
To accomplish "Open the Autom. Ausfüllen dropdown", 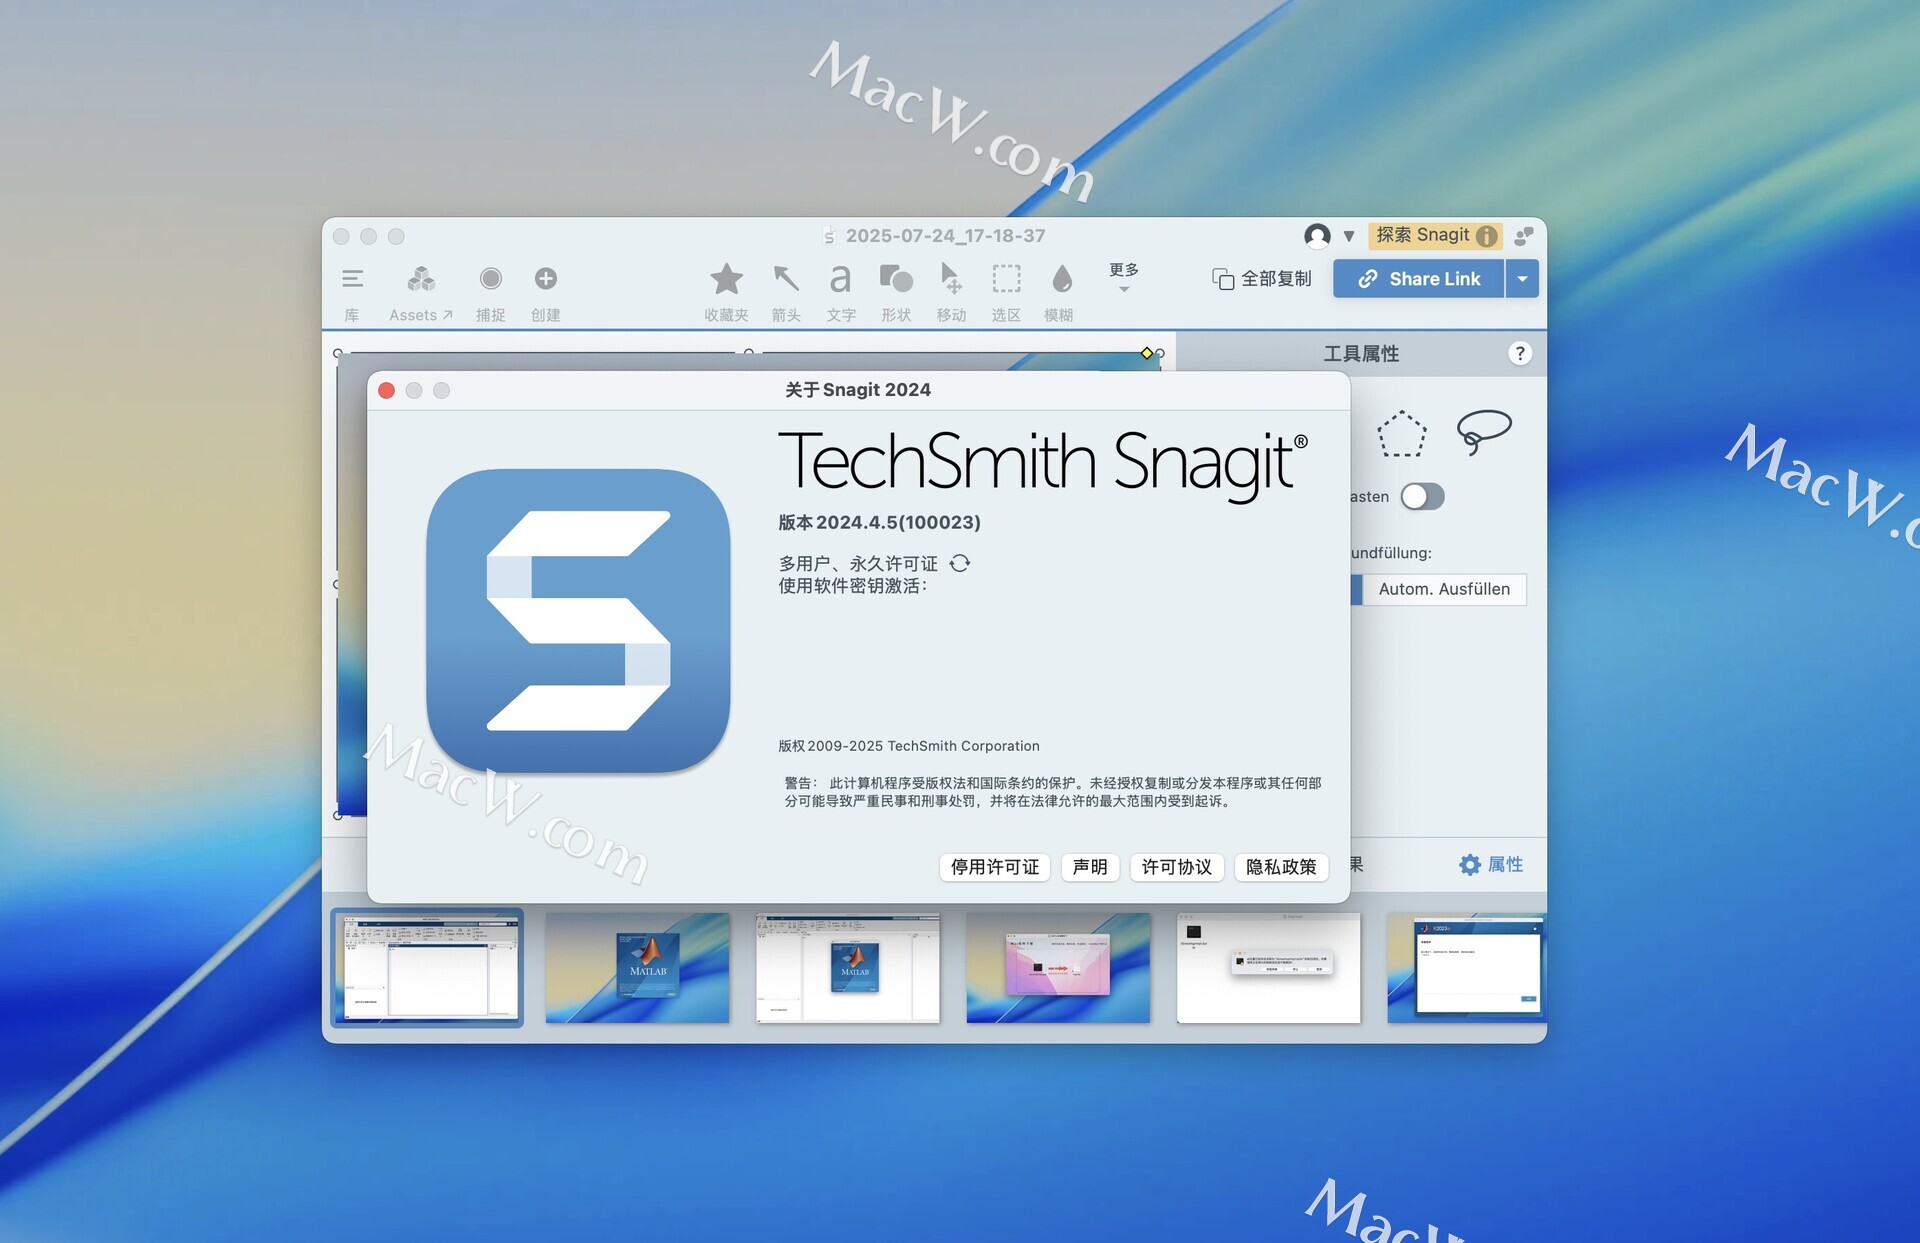I will coord(1443,589).
